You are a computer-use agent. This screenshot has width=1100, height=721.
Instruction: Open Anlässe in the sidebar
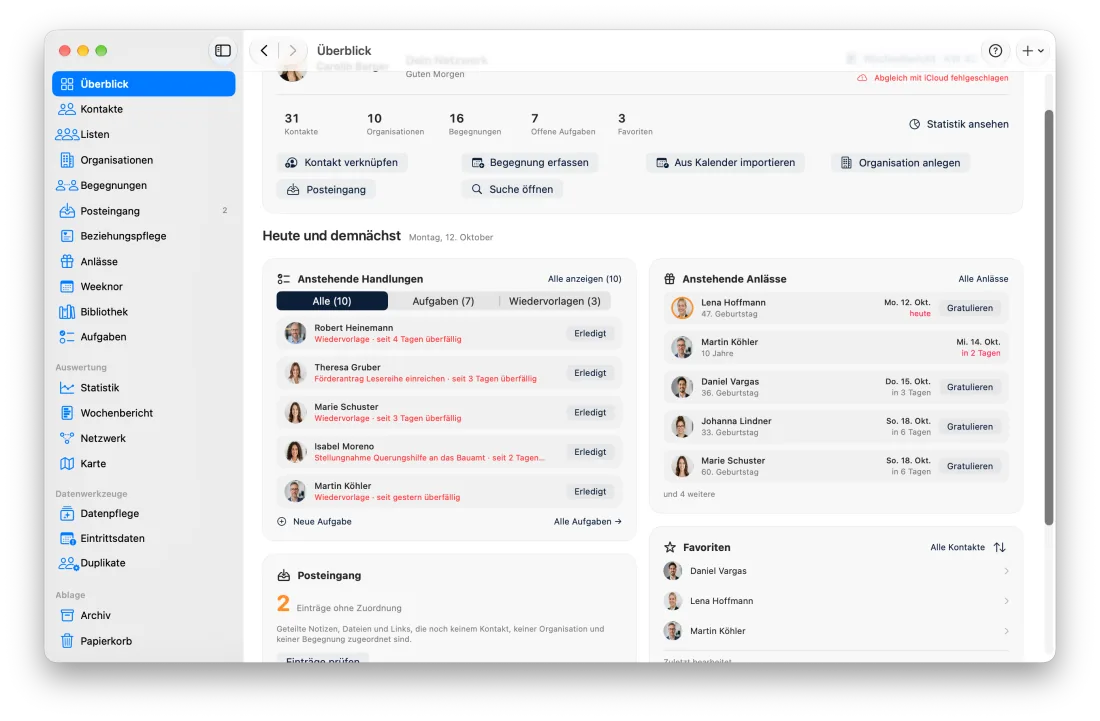144,261
